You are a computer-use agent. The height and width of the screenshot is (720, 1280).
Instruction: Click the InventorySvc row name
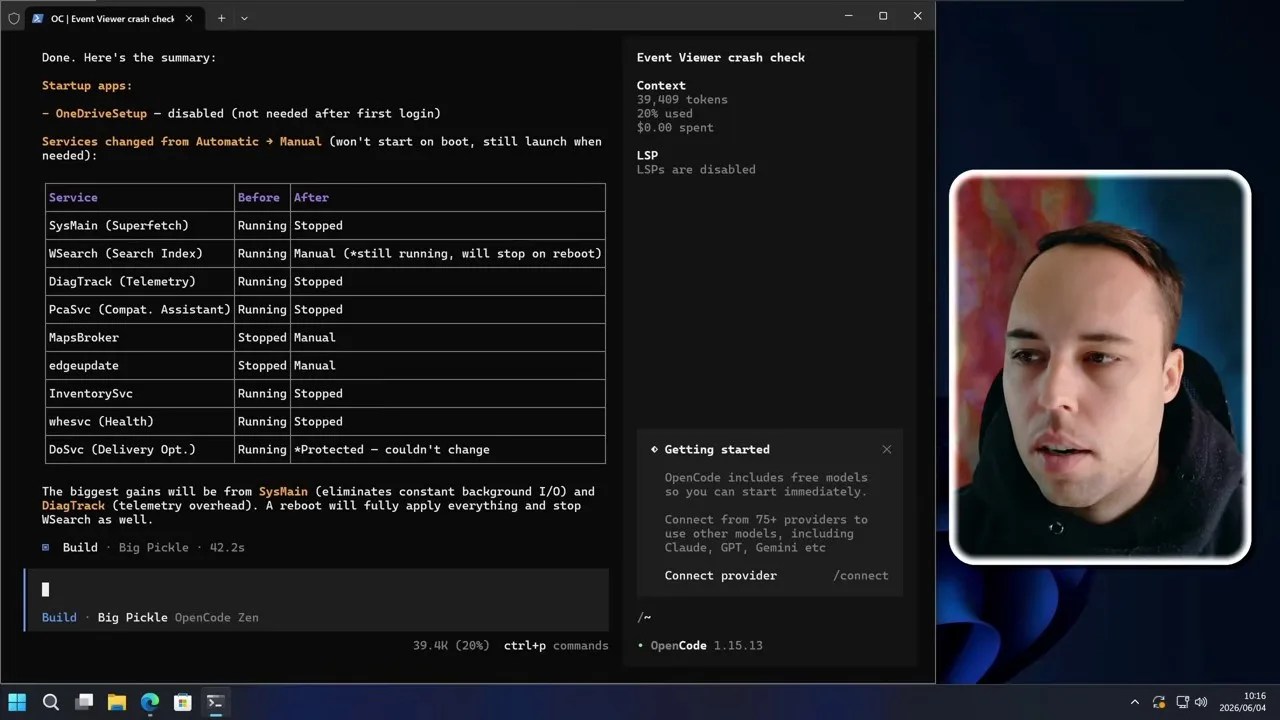pyautogui.click(x=91, y=394)
